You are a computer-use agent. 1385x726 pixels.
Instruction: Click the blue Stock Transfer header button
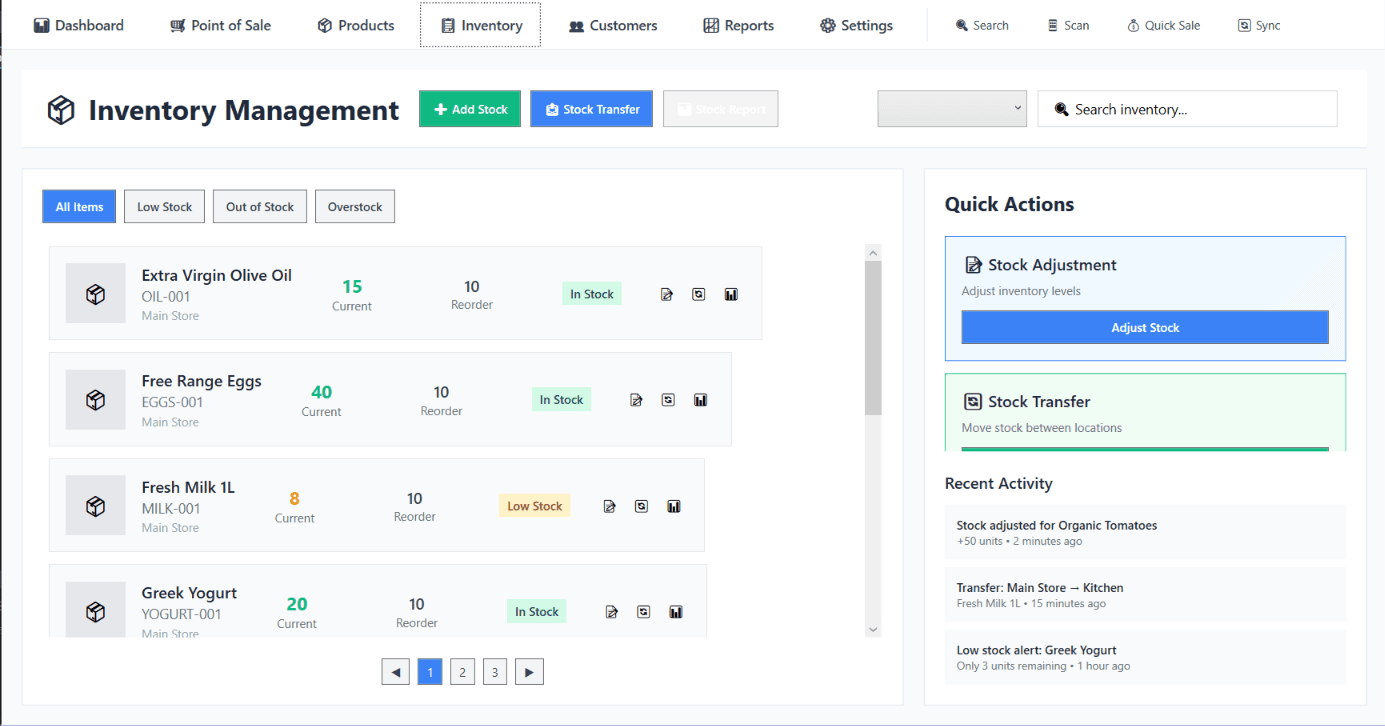(x=592, y=109)
